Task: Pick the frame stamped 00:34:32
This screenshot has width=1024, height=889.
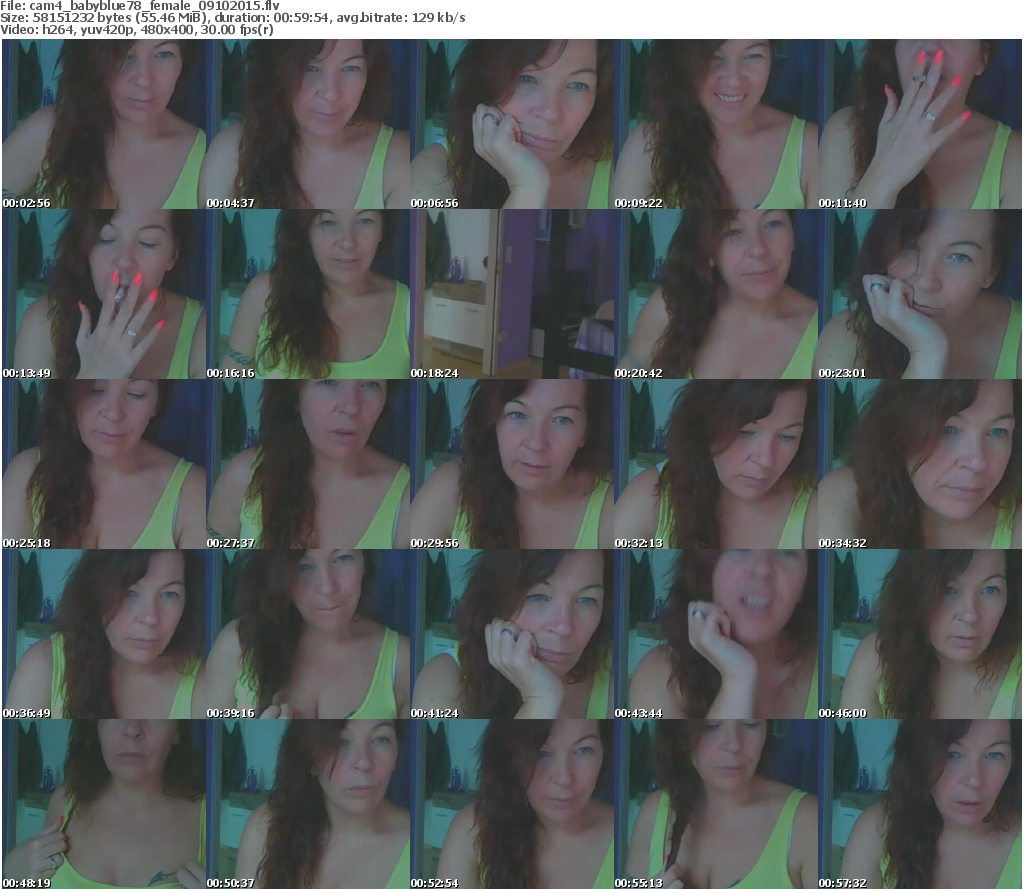Action: click(x=920, y=464)
